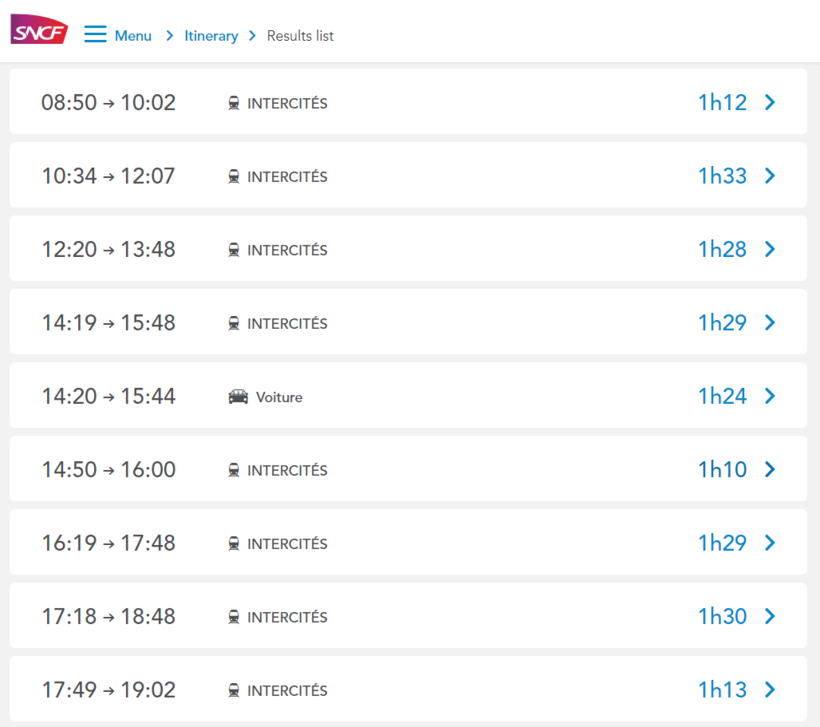
Task: Click the train icon on the 16:19 row
Action: coord(234,544)
